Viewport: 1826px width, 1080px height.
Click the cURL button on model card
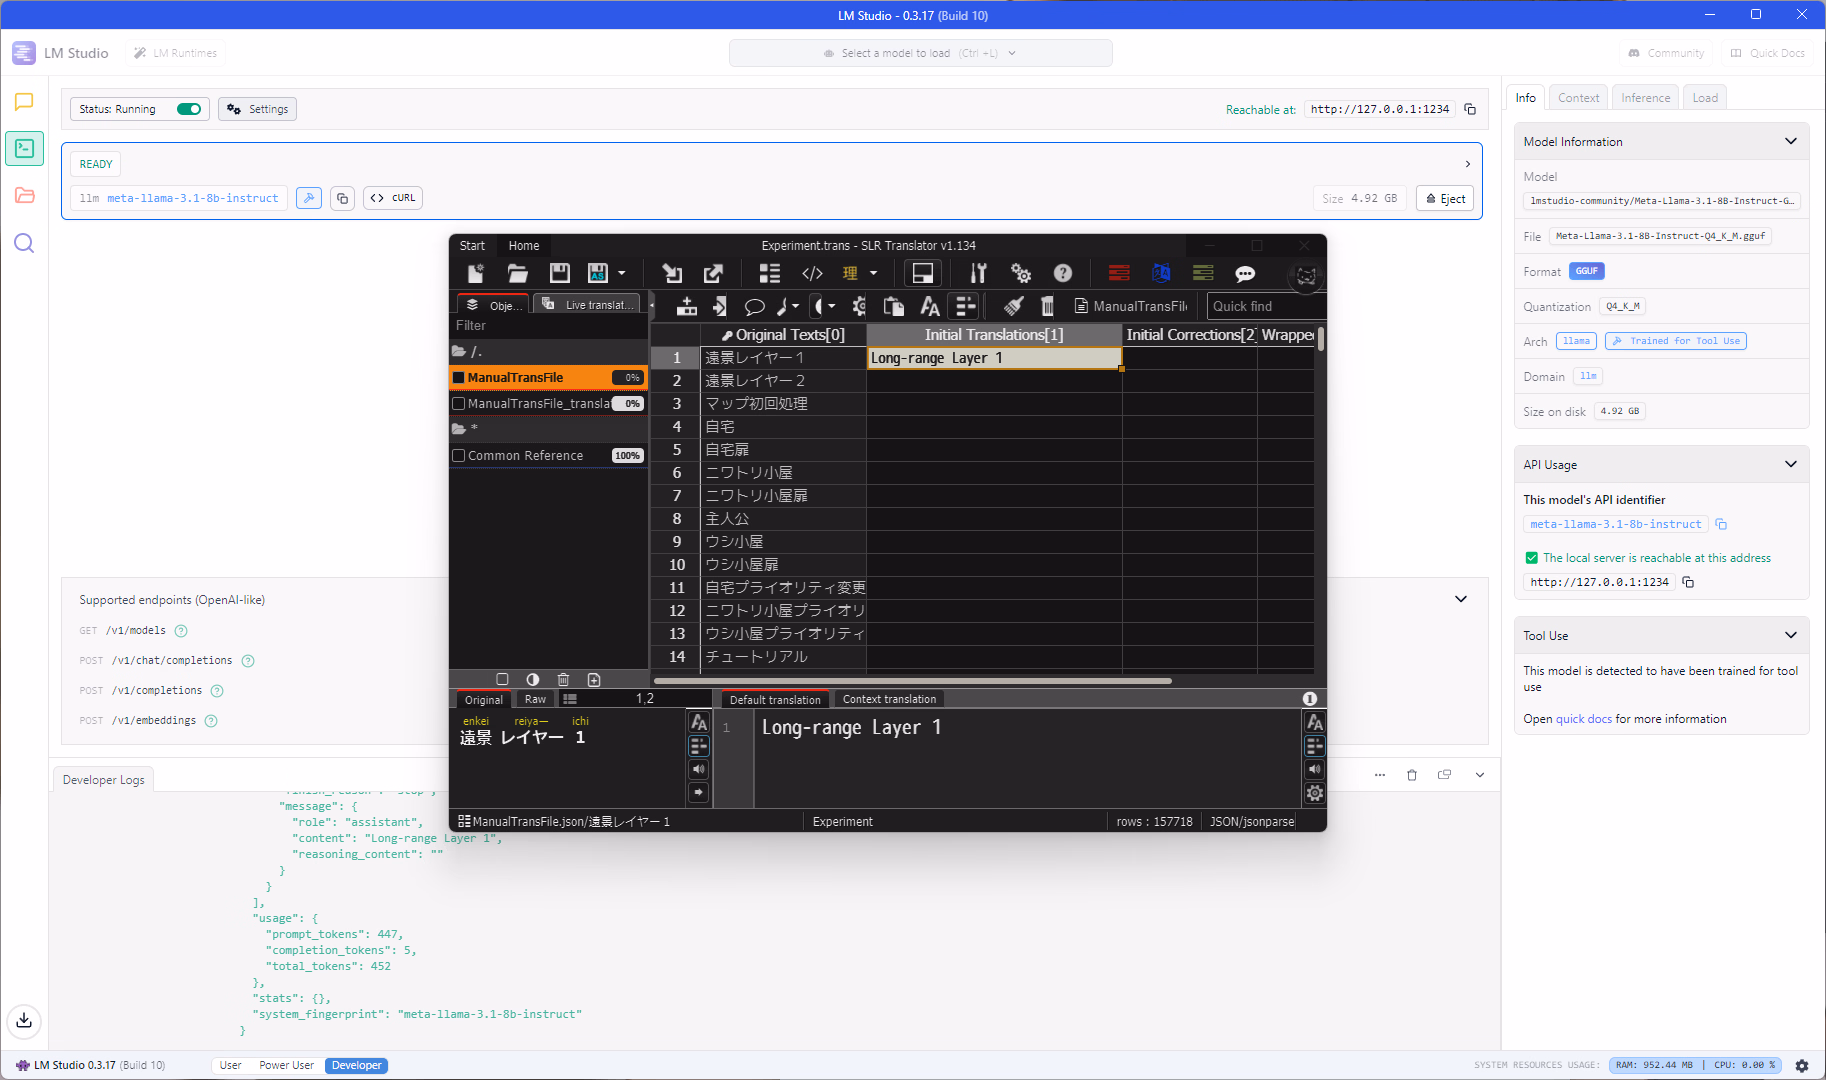[393, 198]
